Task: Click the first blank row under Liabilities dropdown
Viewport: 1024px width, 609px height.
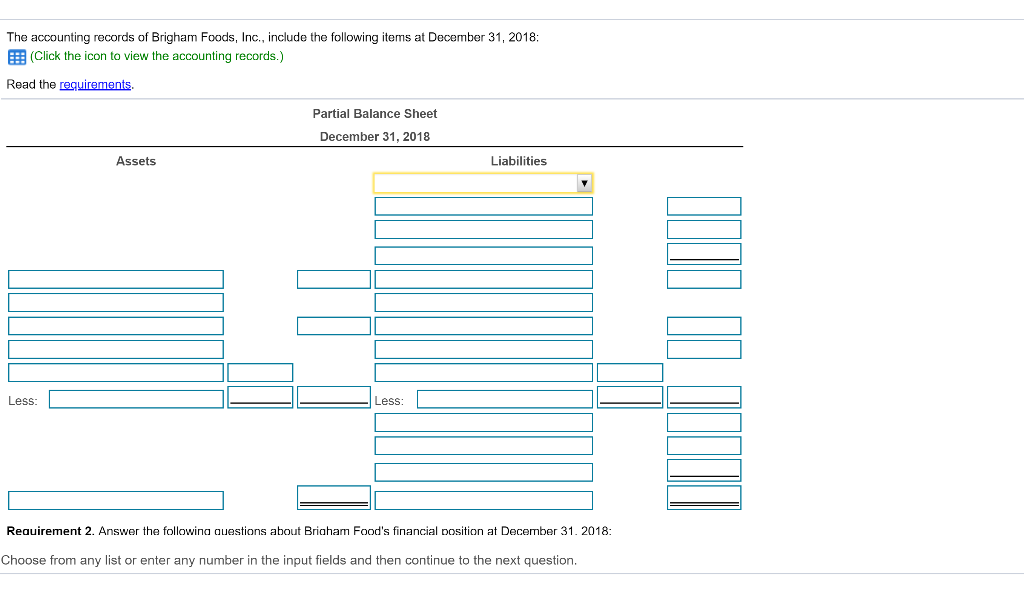Action: [x=483, y=206]
